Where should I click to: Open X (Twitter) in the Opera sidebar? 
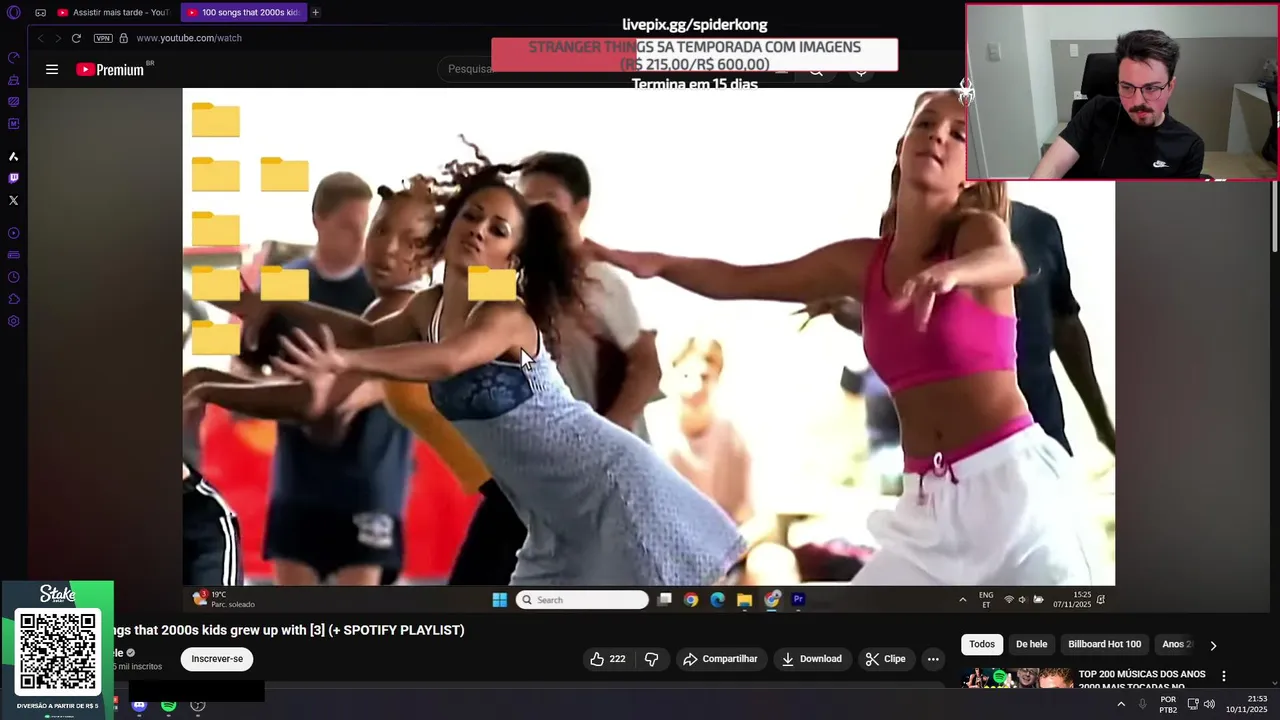tap(14, 200)
